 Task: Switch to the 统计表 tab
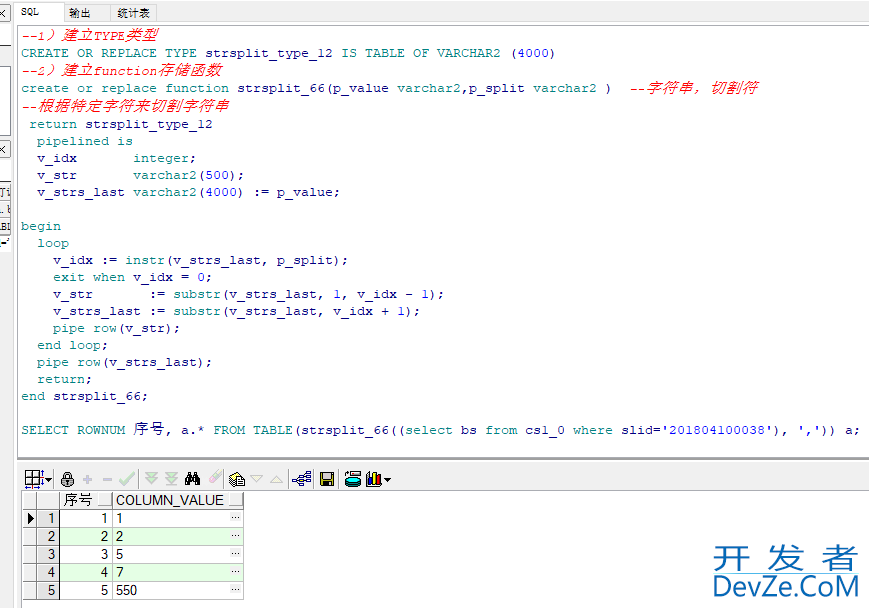[133, 13]
